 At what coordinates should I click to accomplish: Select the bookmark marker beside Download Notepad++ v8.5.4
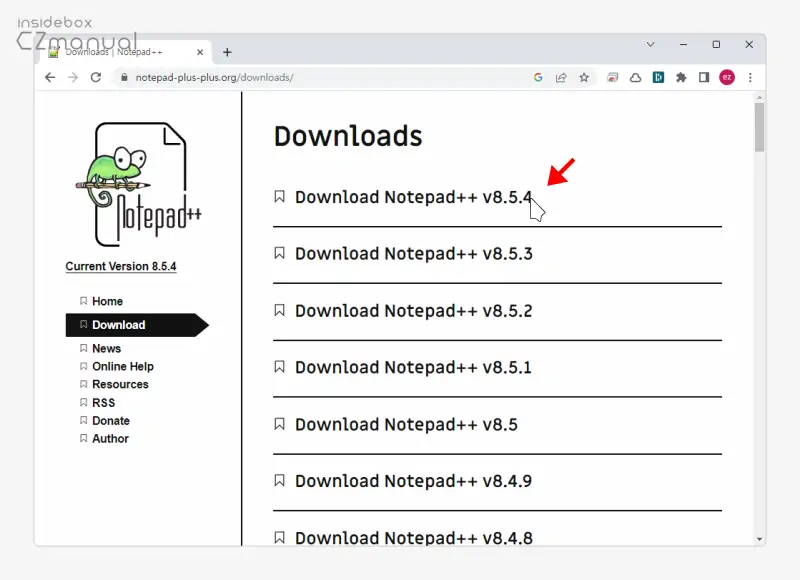point(280,196)
